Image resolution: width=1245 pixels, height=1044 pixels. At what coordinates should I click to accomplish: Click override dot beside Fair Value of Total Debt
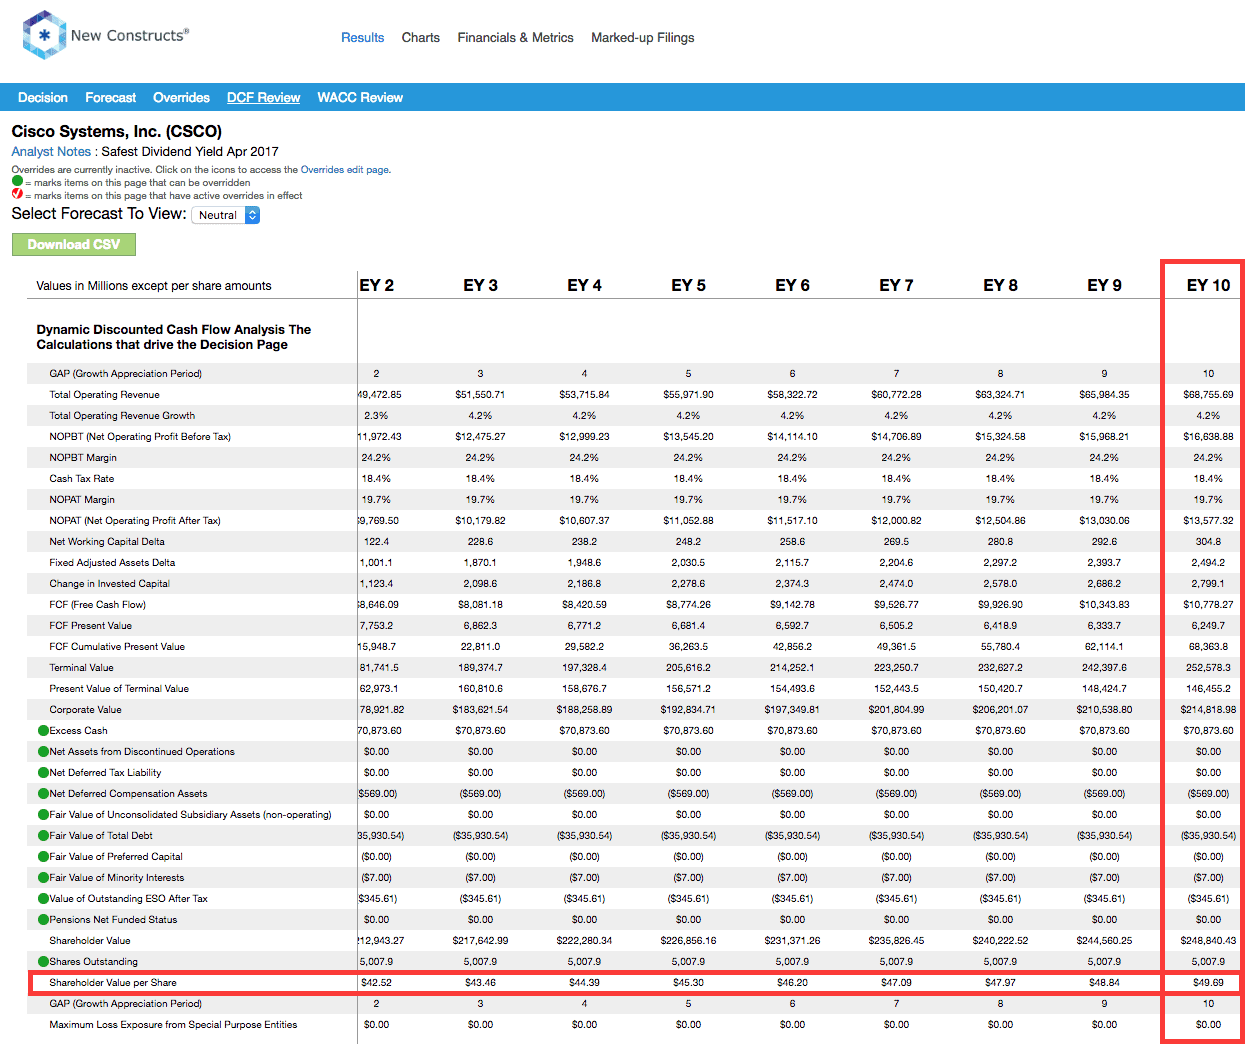43,836
